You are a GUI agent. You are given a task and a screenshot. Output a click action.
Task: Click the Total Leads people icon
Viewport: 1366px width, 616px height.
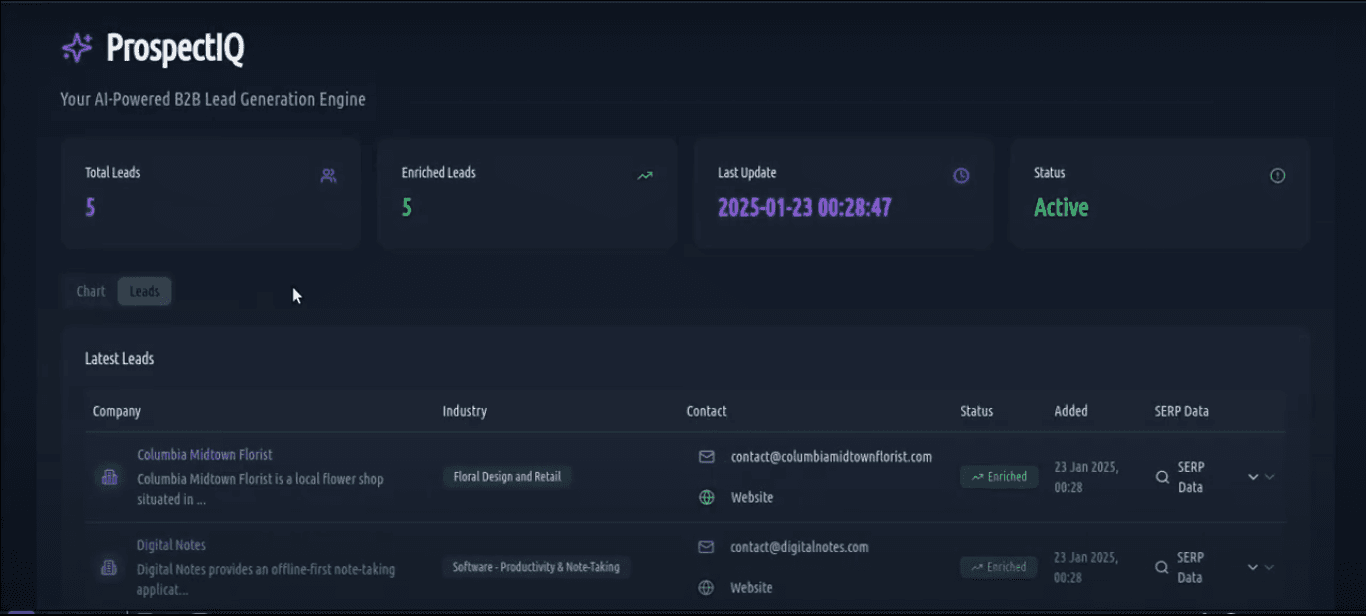pyautogui.click(x=328, y=176)
